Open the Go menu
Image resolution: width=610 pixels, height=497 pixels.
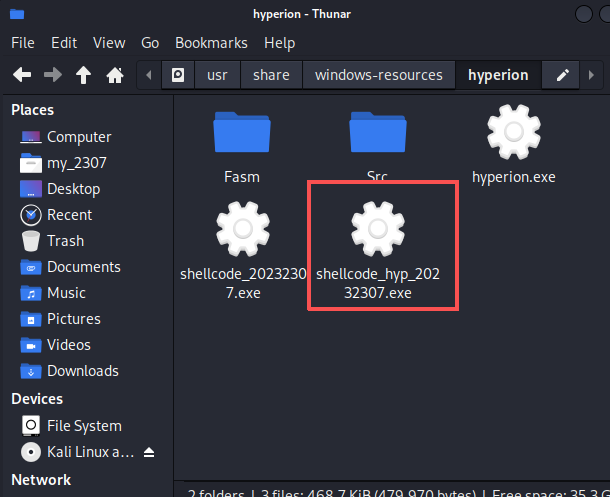click(x=150, y=43)
